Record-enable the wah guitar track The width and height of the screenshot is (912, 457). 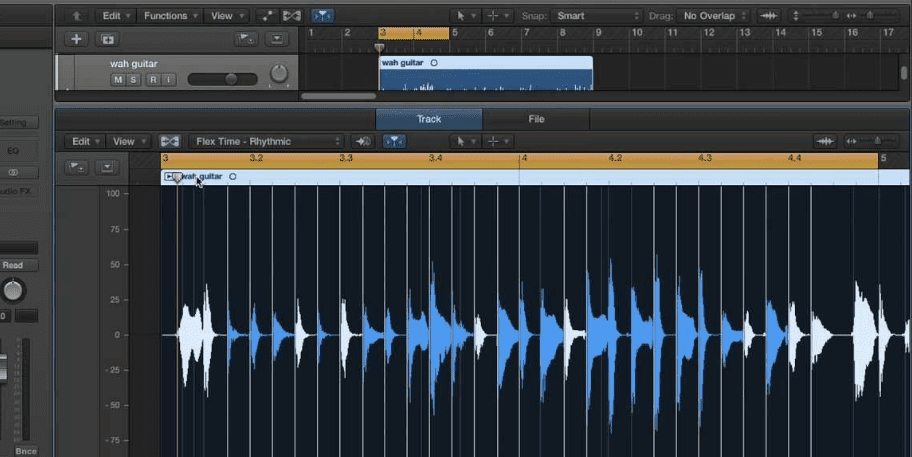tap(154, 80)
